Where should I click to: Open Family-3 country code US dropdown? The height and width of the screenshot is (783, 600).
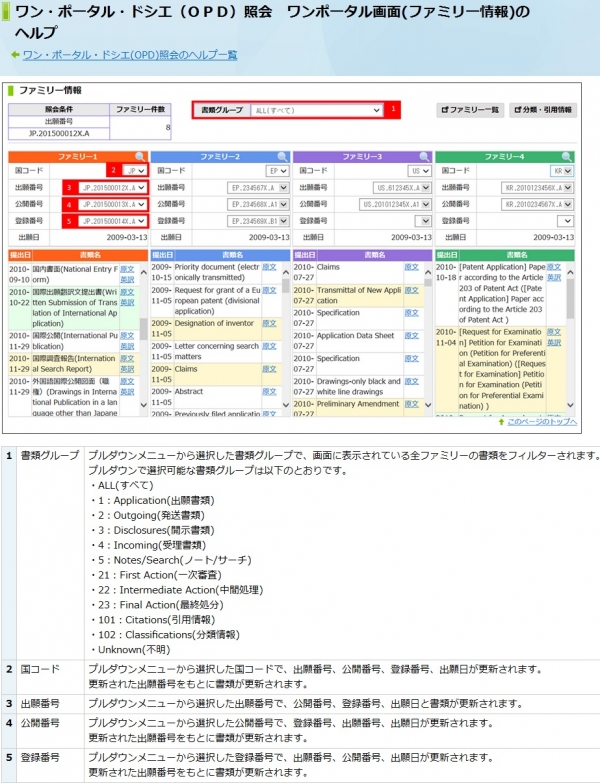[x=420, y=171]
